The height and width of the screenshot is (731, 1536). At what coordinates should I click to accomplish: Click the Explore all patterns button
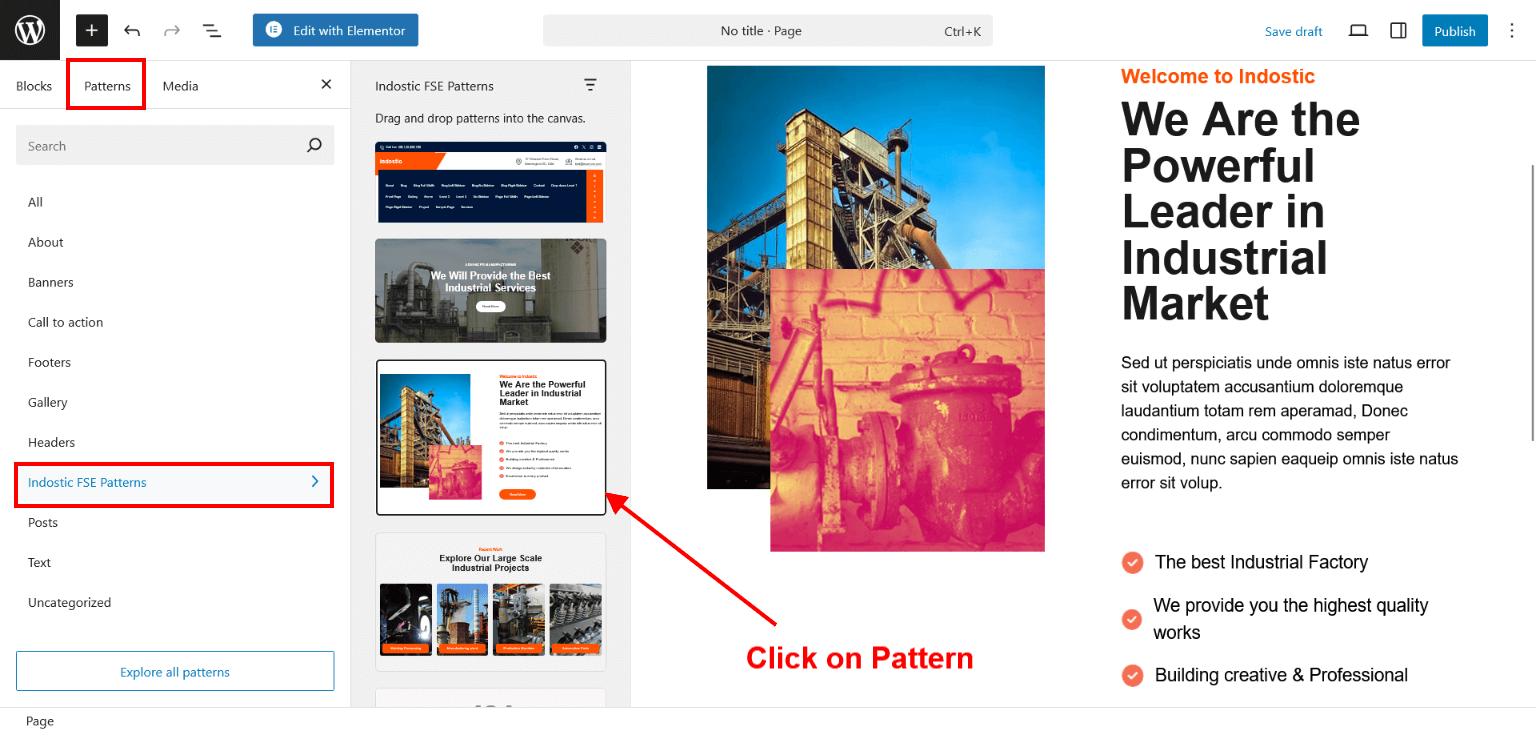tap(175, 672)
